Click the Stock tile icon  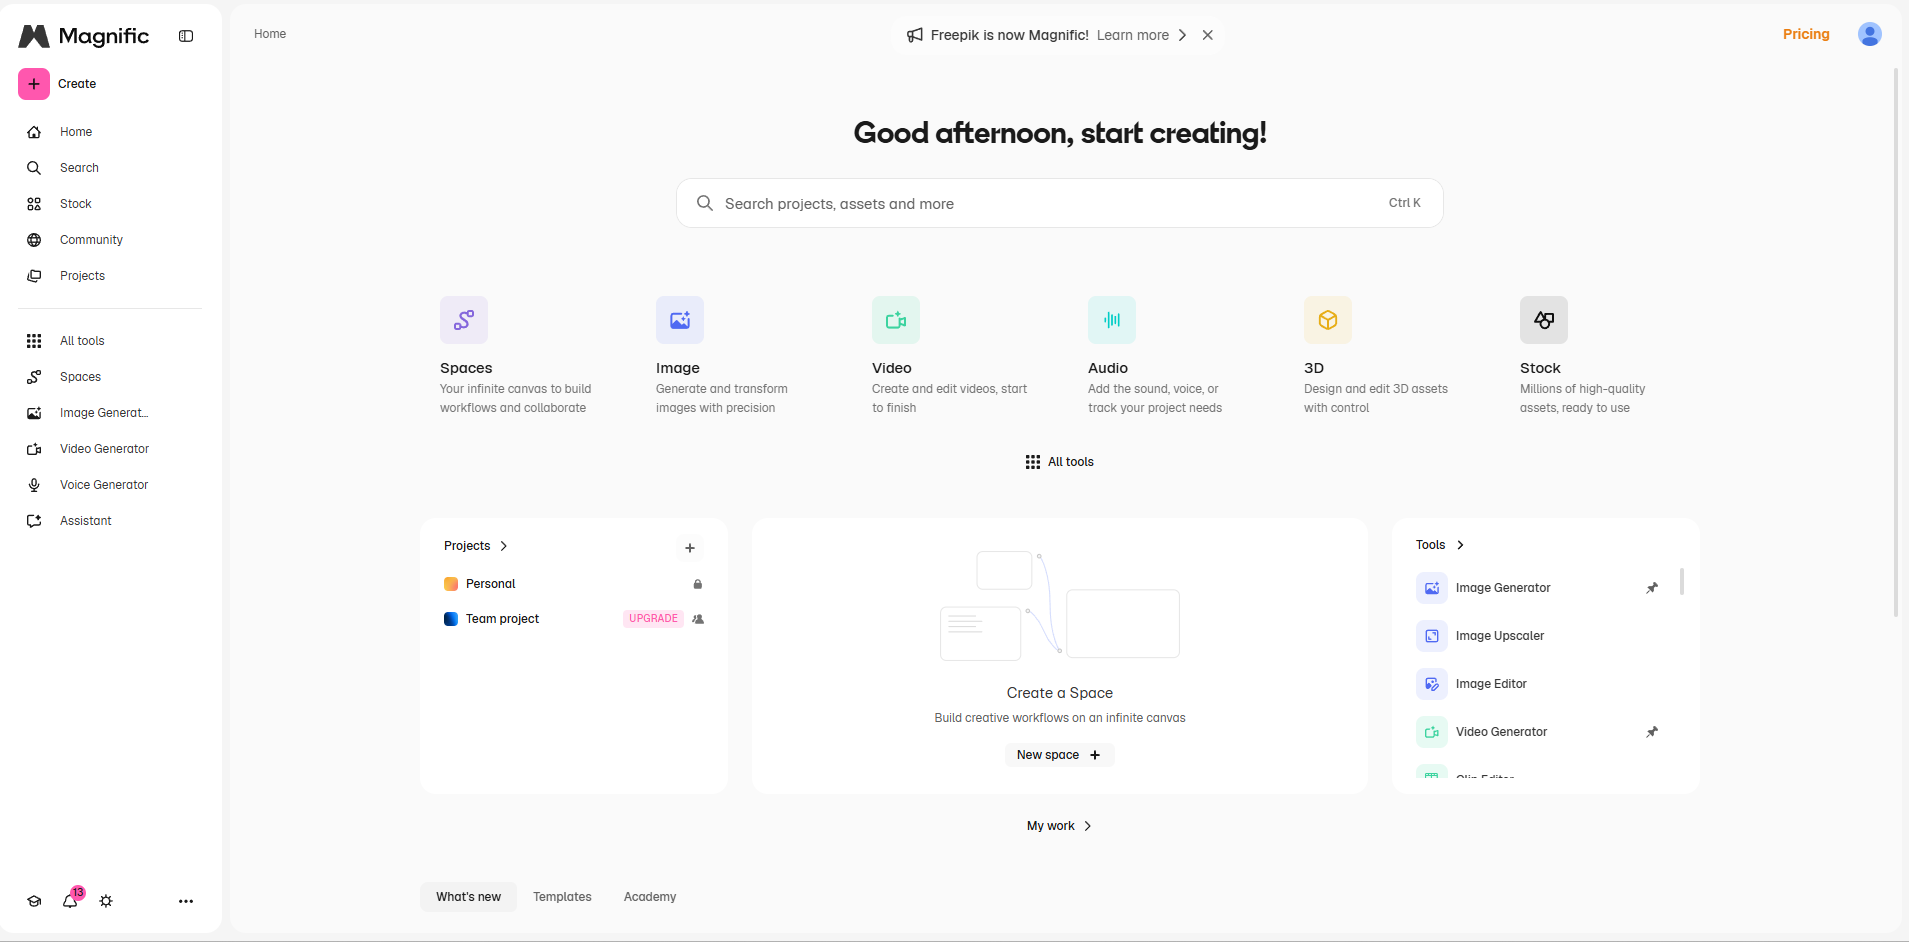click(1544, 320)
